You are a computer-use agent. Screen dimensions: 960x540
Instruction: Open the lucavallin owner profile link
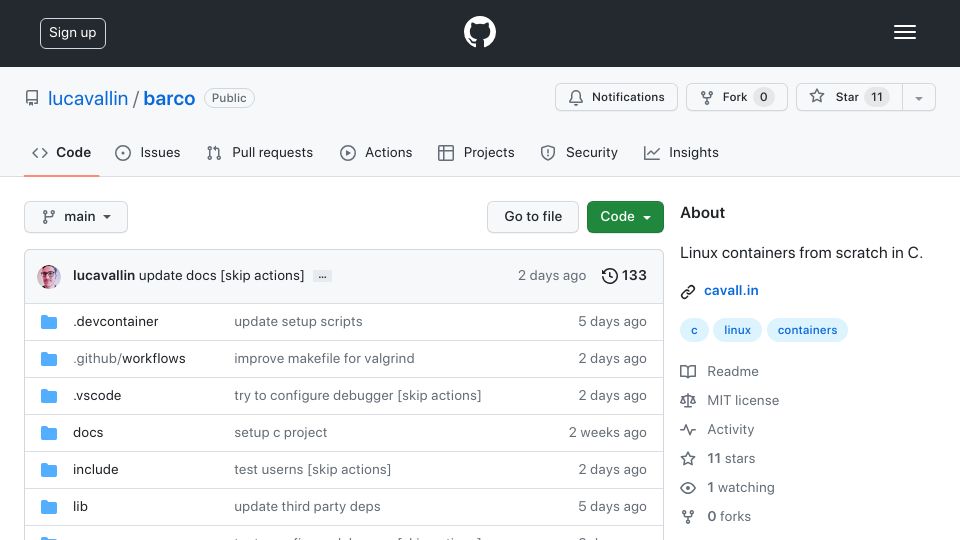click(88, 99)
